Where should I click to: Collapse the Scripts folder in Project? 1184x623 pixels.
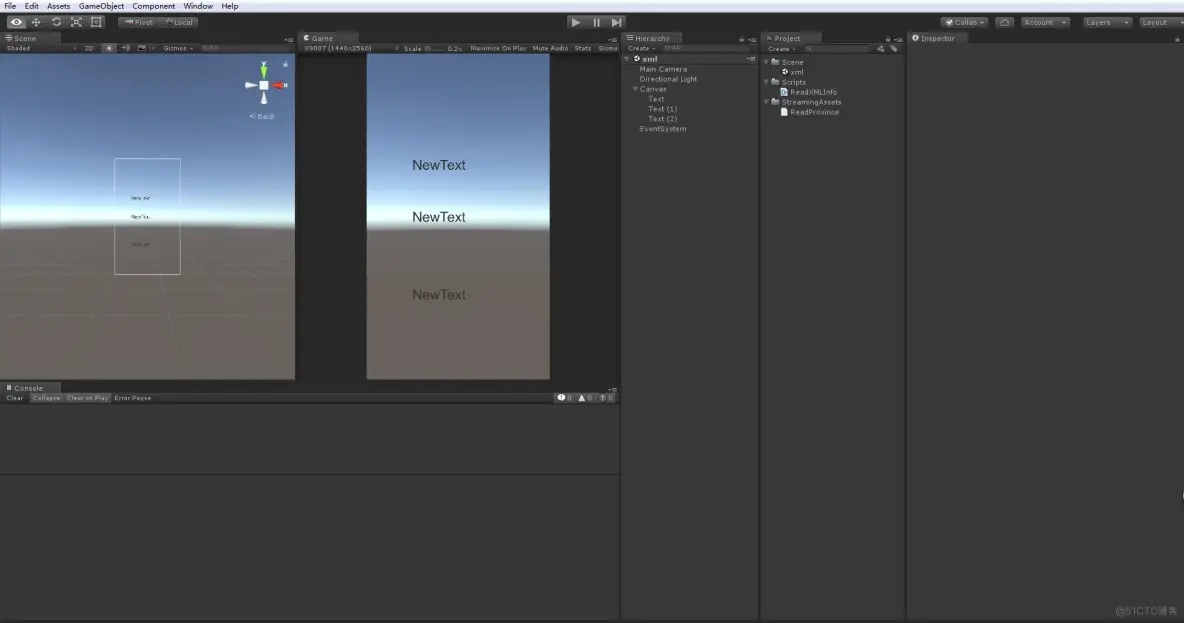(766, 82)
